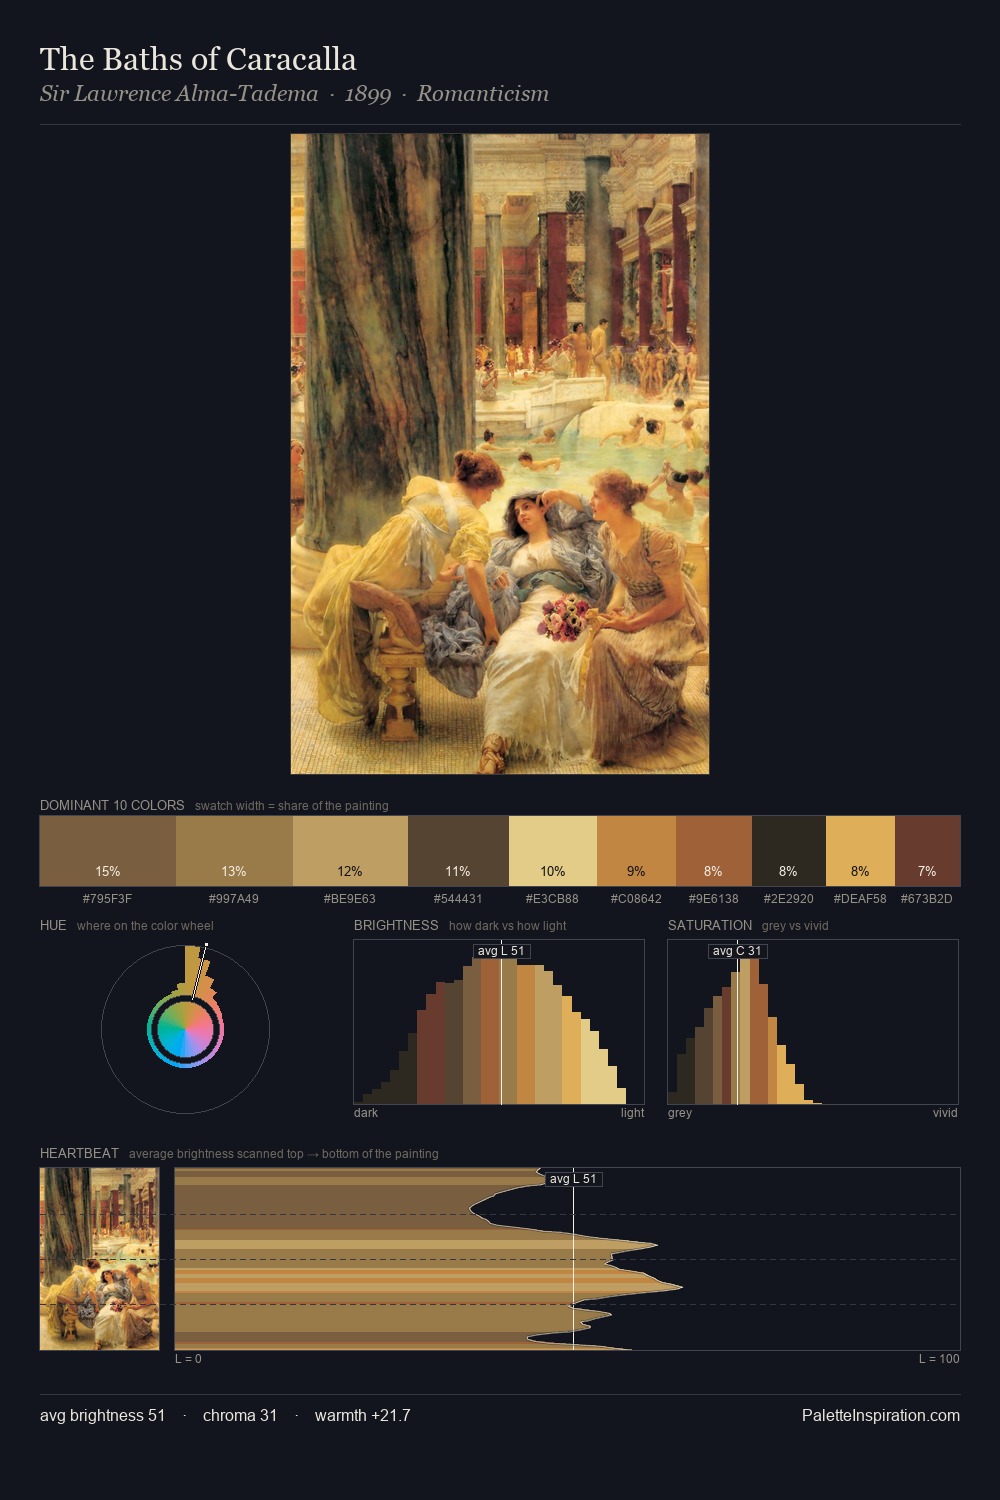Click the saturation histogram chart
1000x1500 pixels.
[x=813, y=1022]
